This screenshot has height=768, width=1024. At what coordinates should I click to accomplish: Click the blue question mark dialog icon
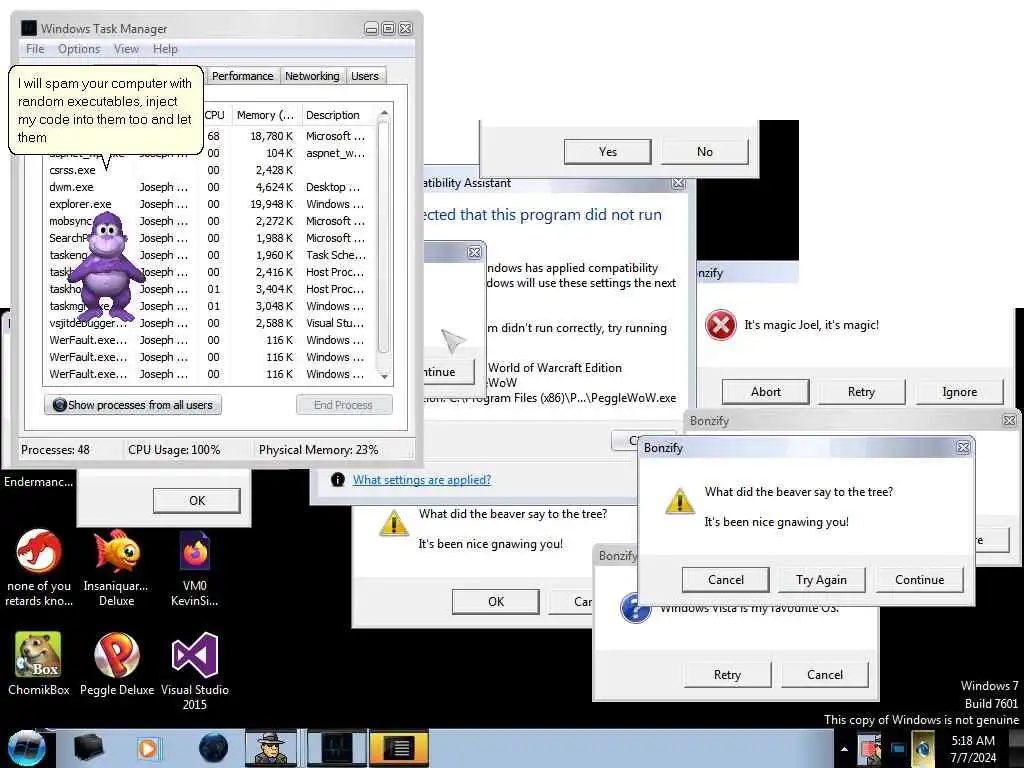[635, 609]
